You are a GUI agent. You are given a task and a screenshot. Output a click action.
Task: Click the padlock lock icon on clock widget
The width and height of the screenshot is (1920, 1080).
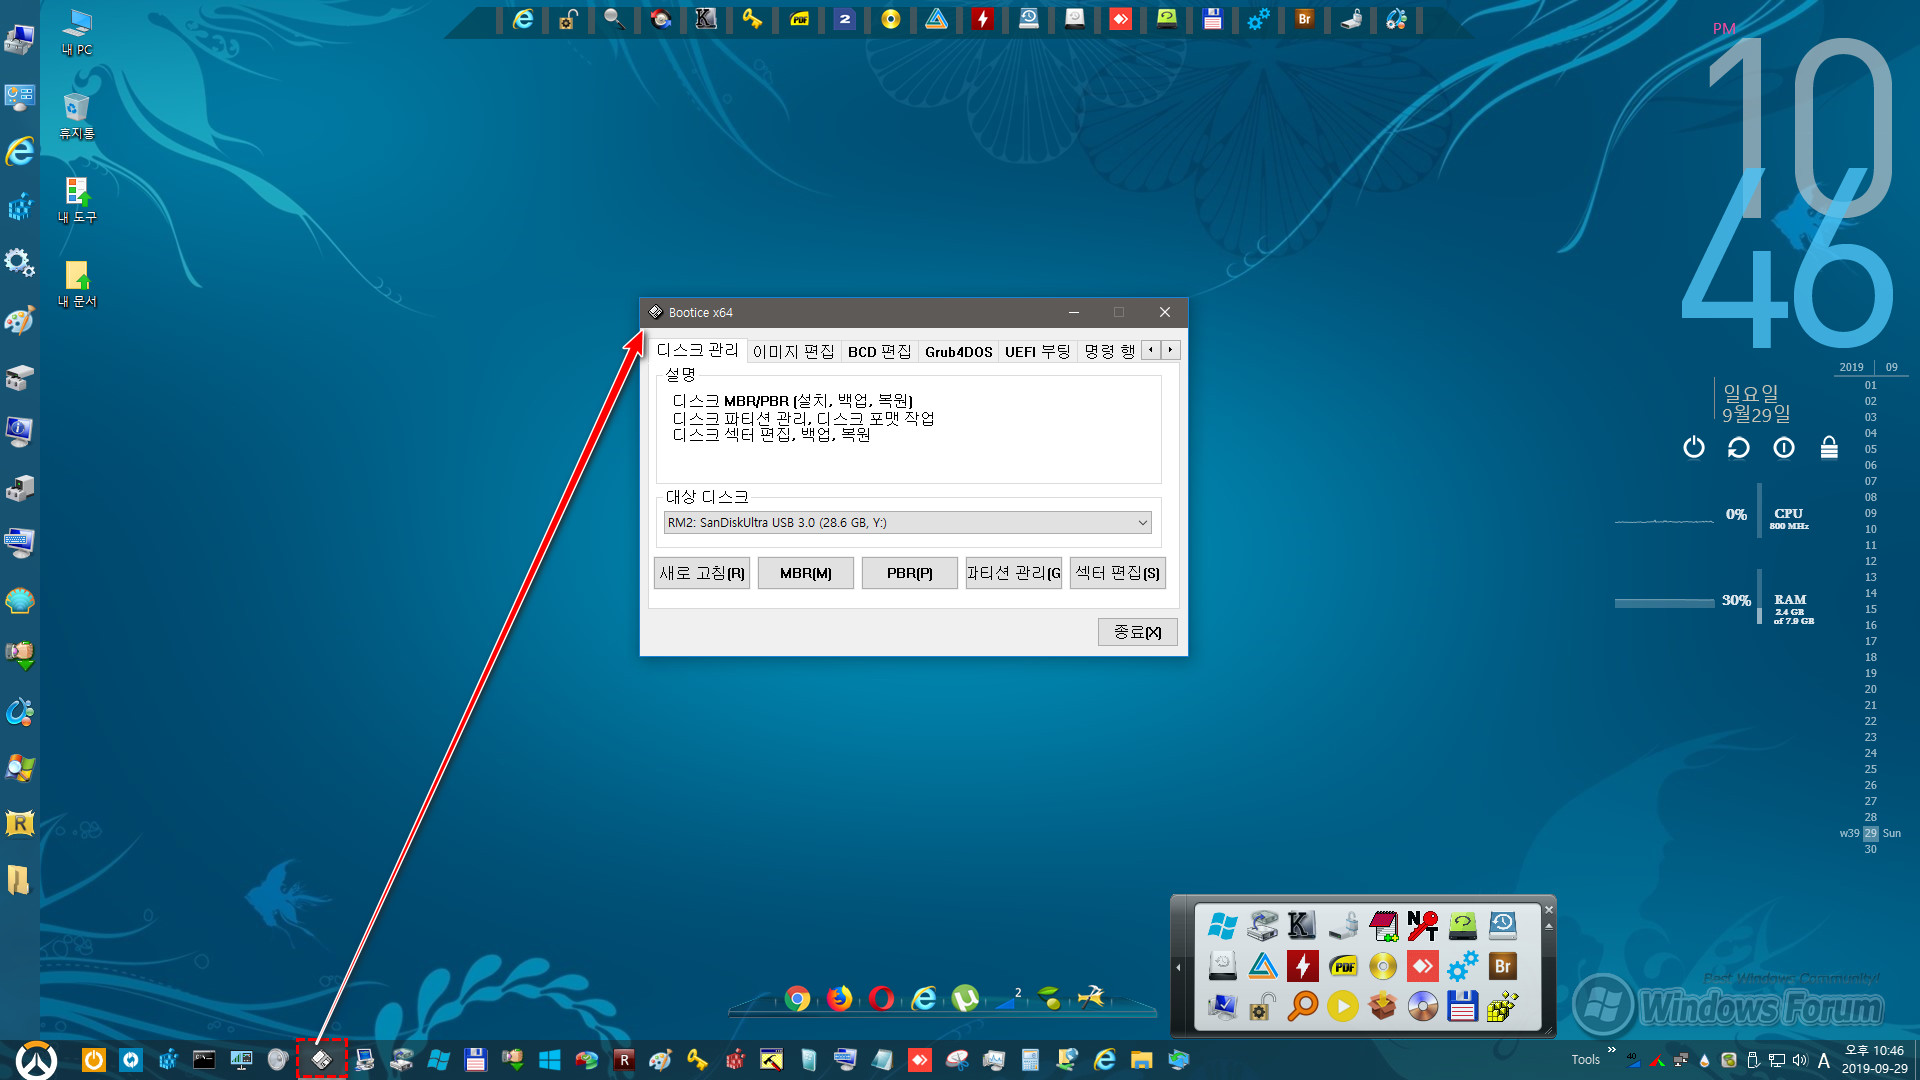click(1829, 448)
